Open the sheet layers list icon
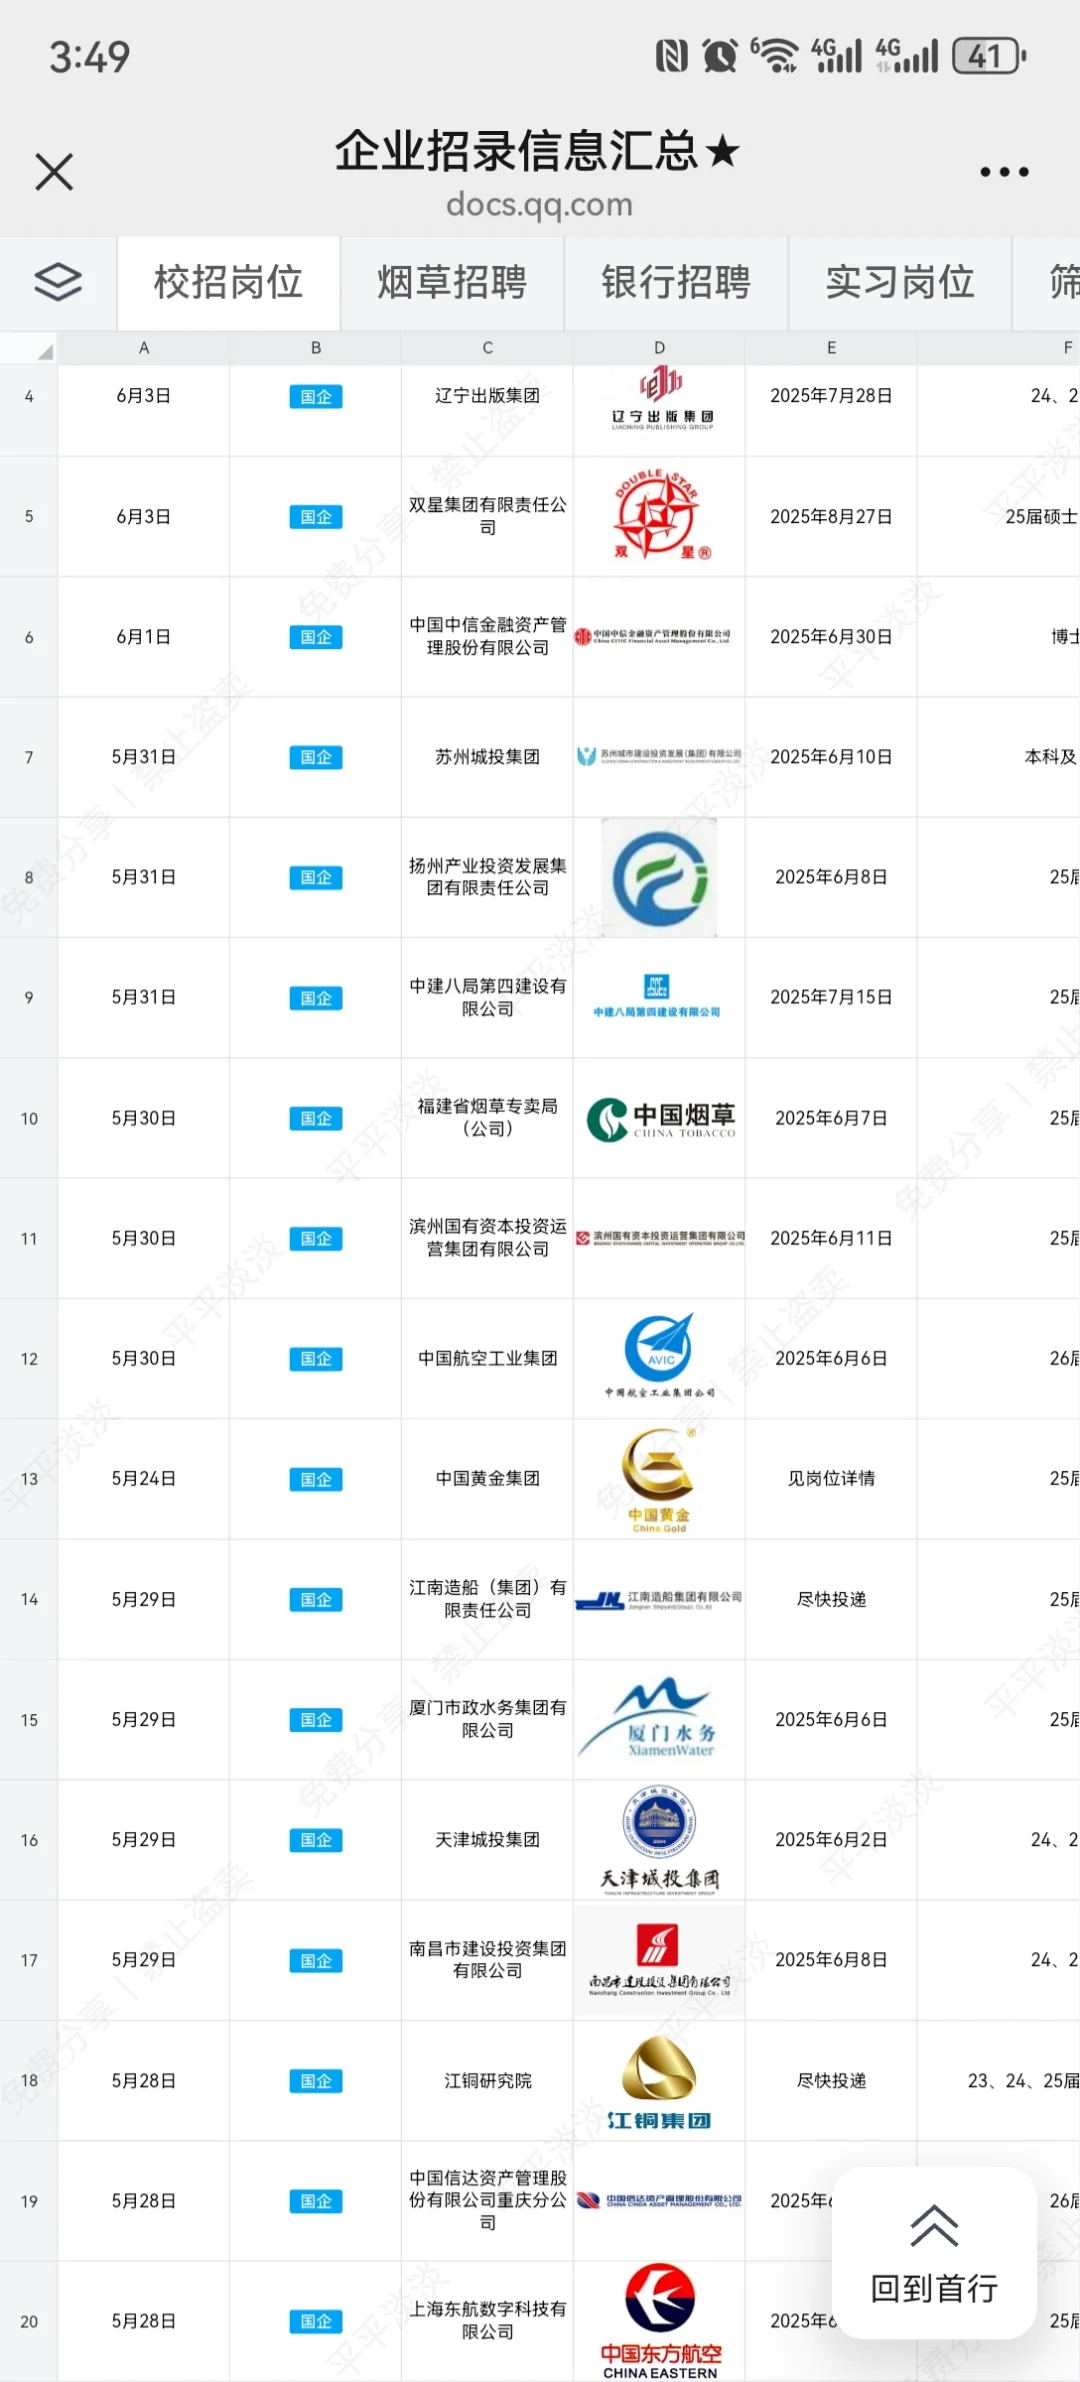This screenshot has width=1080, height=2382. tap(58, 282)
